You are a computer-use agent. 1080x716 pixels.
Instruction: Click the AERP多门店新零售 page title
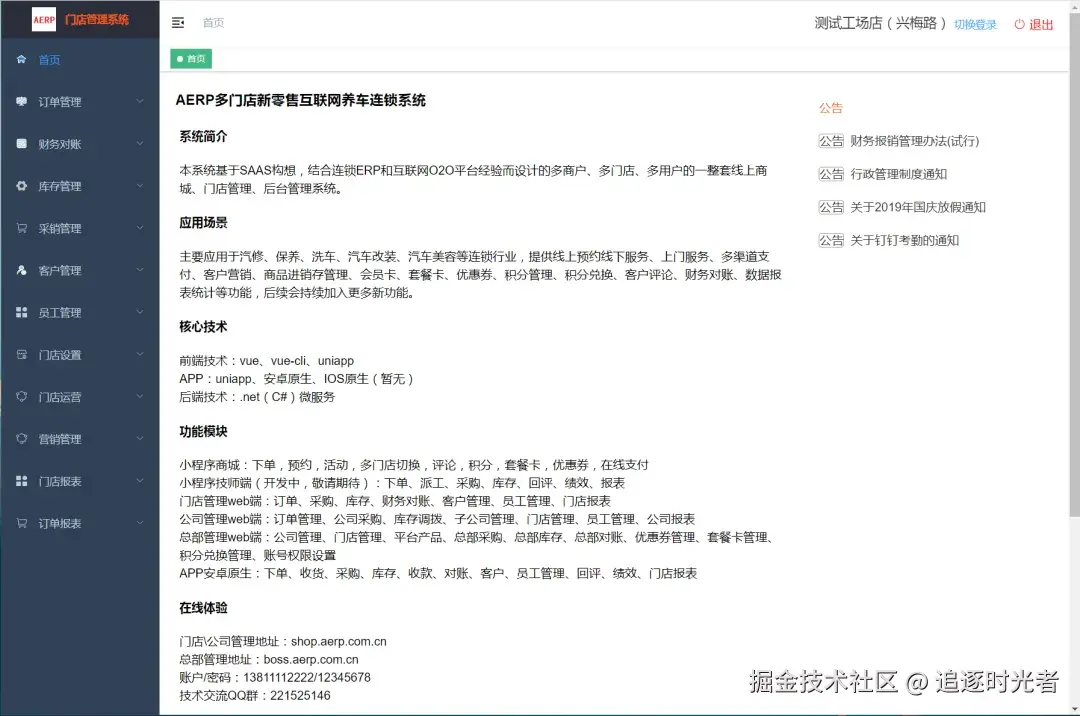(x=300, y=101)
